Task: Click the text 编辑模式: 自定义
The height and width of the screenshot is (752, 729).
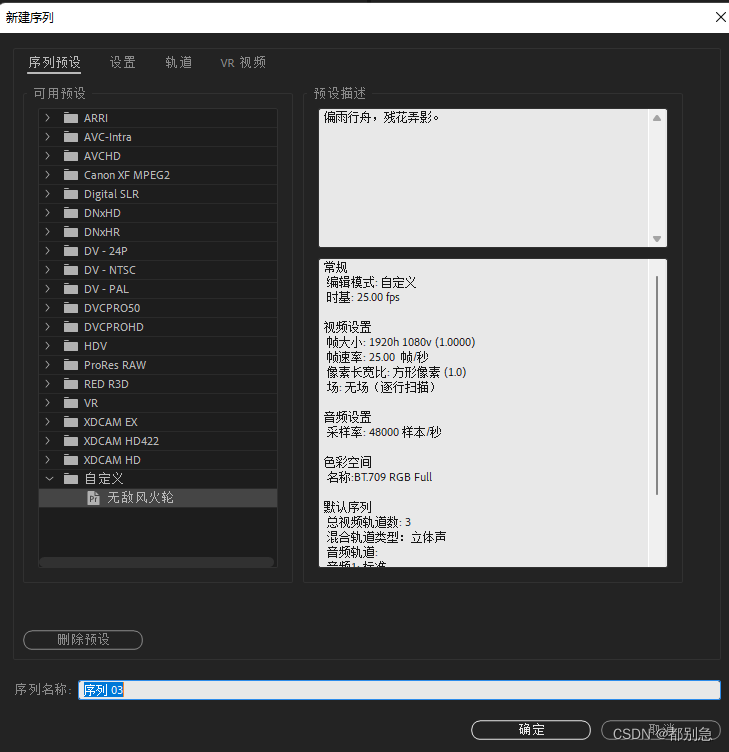Action: pos(371,282)
